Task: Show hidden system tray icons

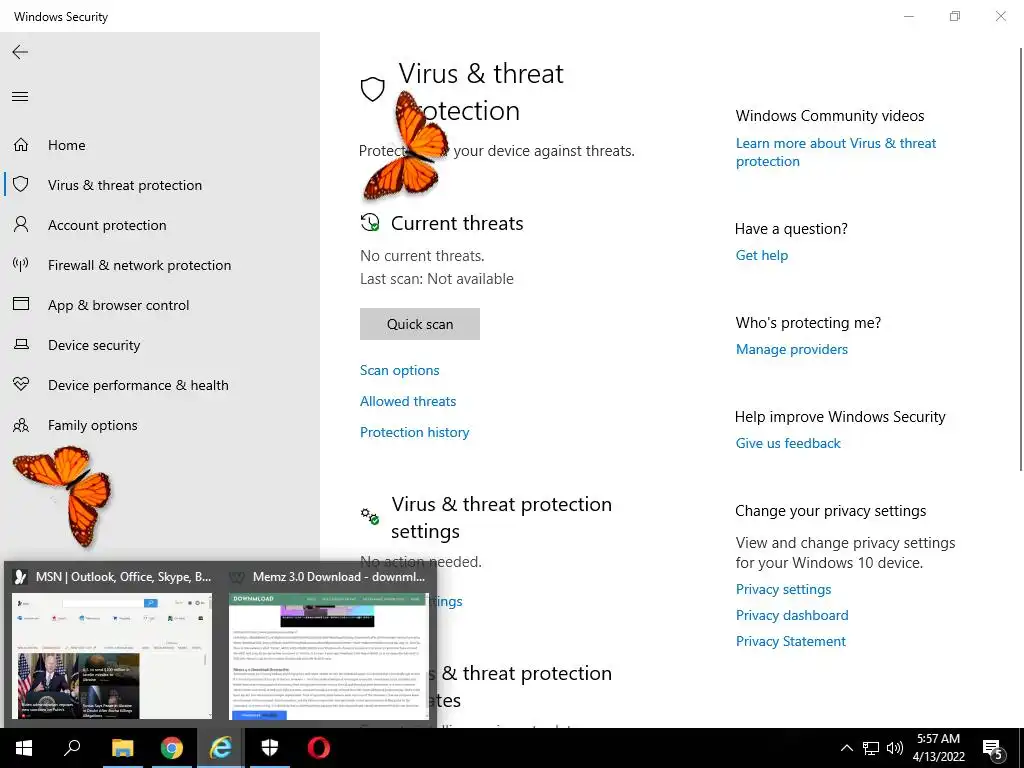Action: 846,748
